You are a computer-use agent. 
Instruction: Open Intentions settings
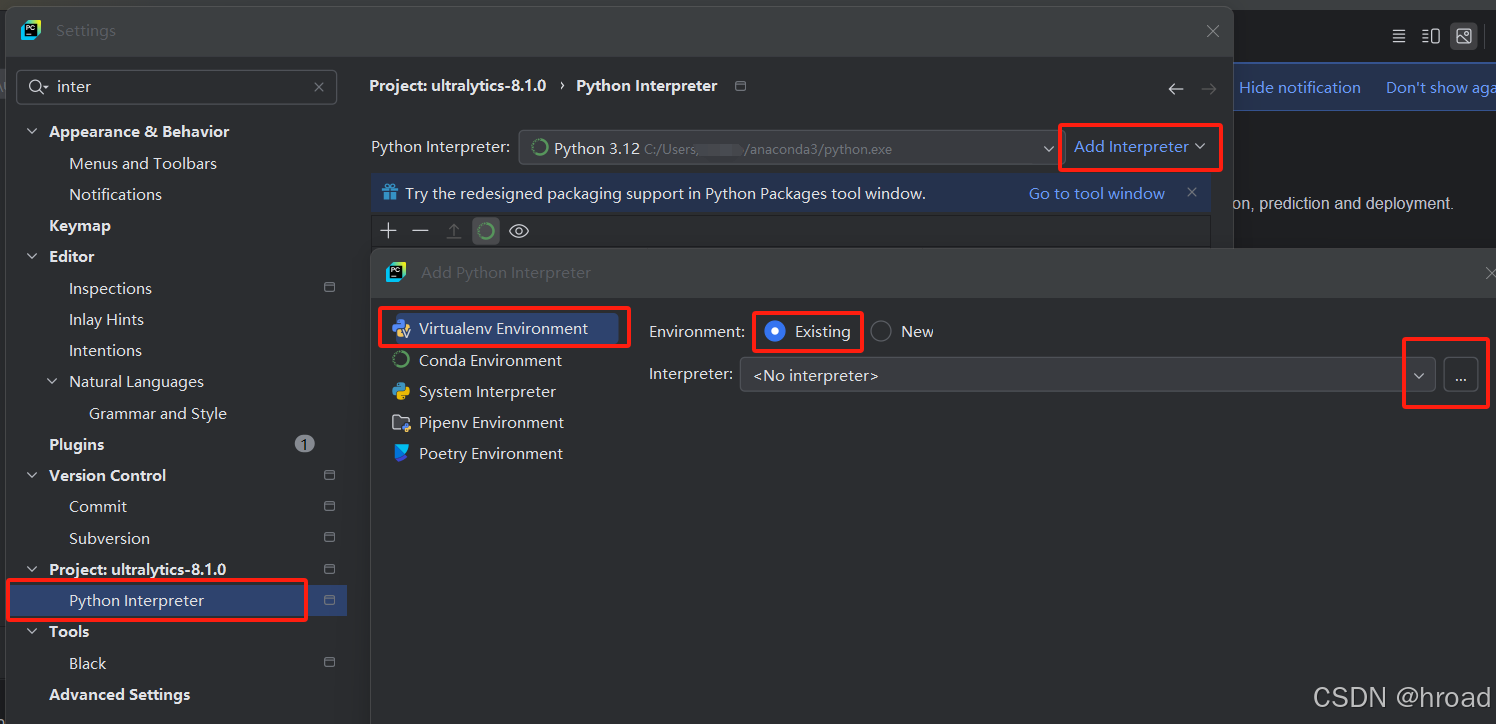click(105, 350)
